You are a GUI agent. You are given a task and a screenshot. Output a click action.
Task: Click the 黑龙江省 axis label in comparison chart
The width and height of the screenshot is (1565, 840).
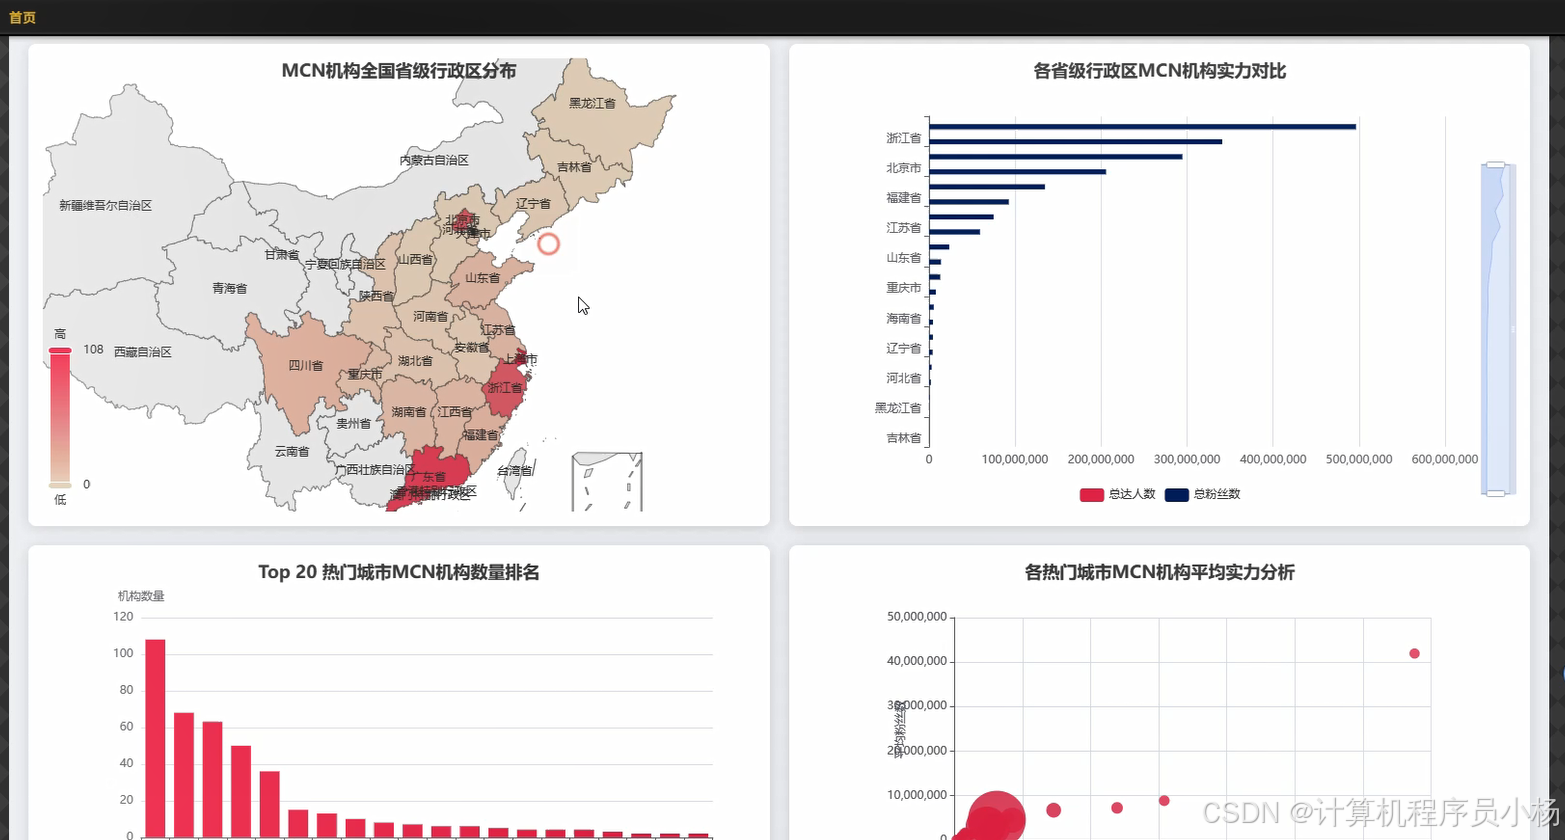pos(897,408)
